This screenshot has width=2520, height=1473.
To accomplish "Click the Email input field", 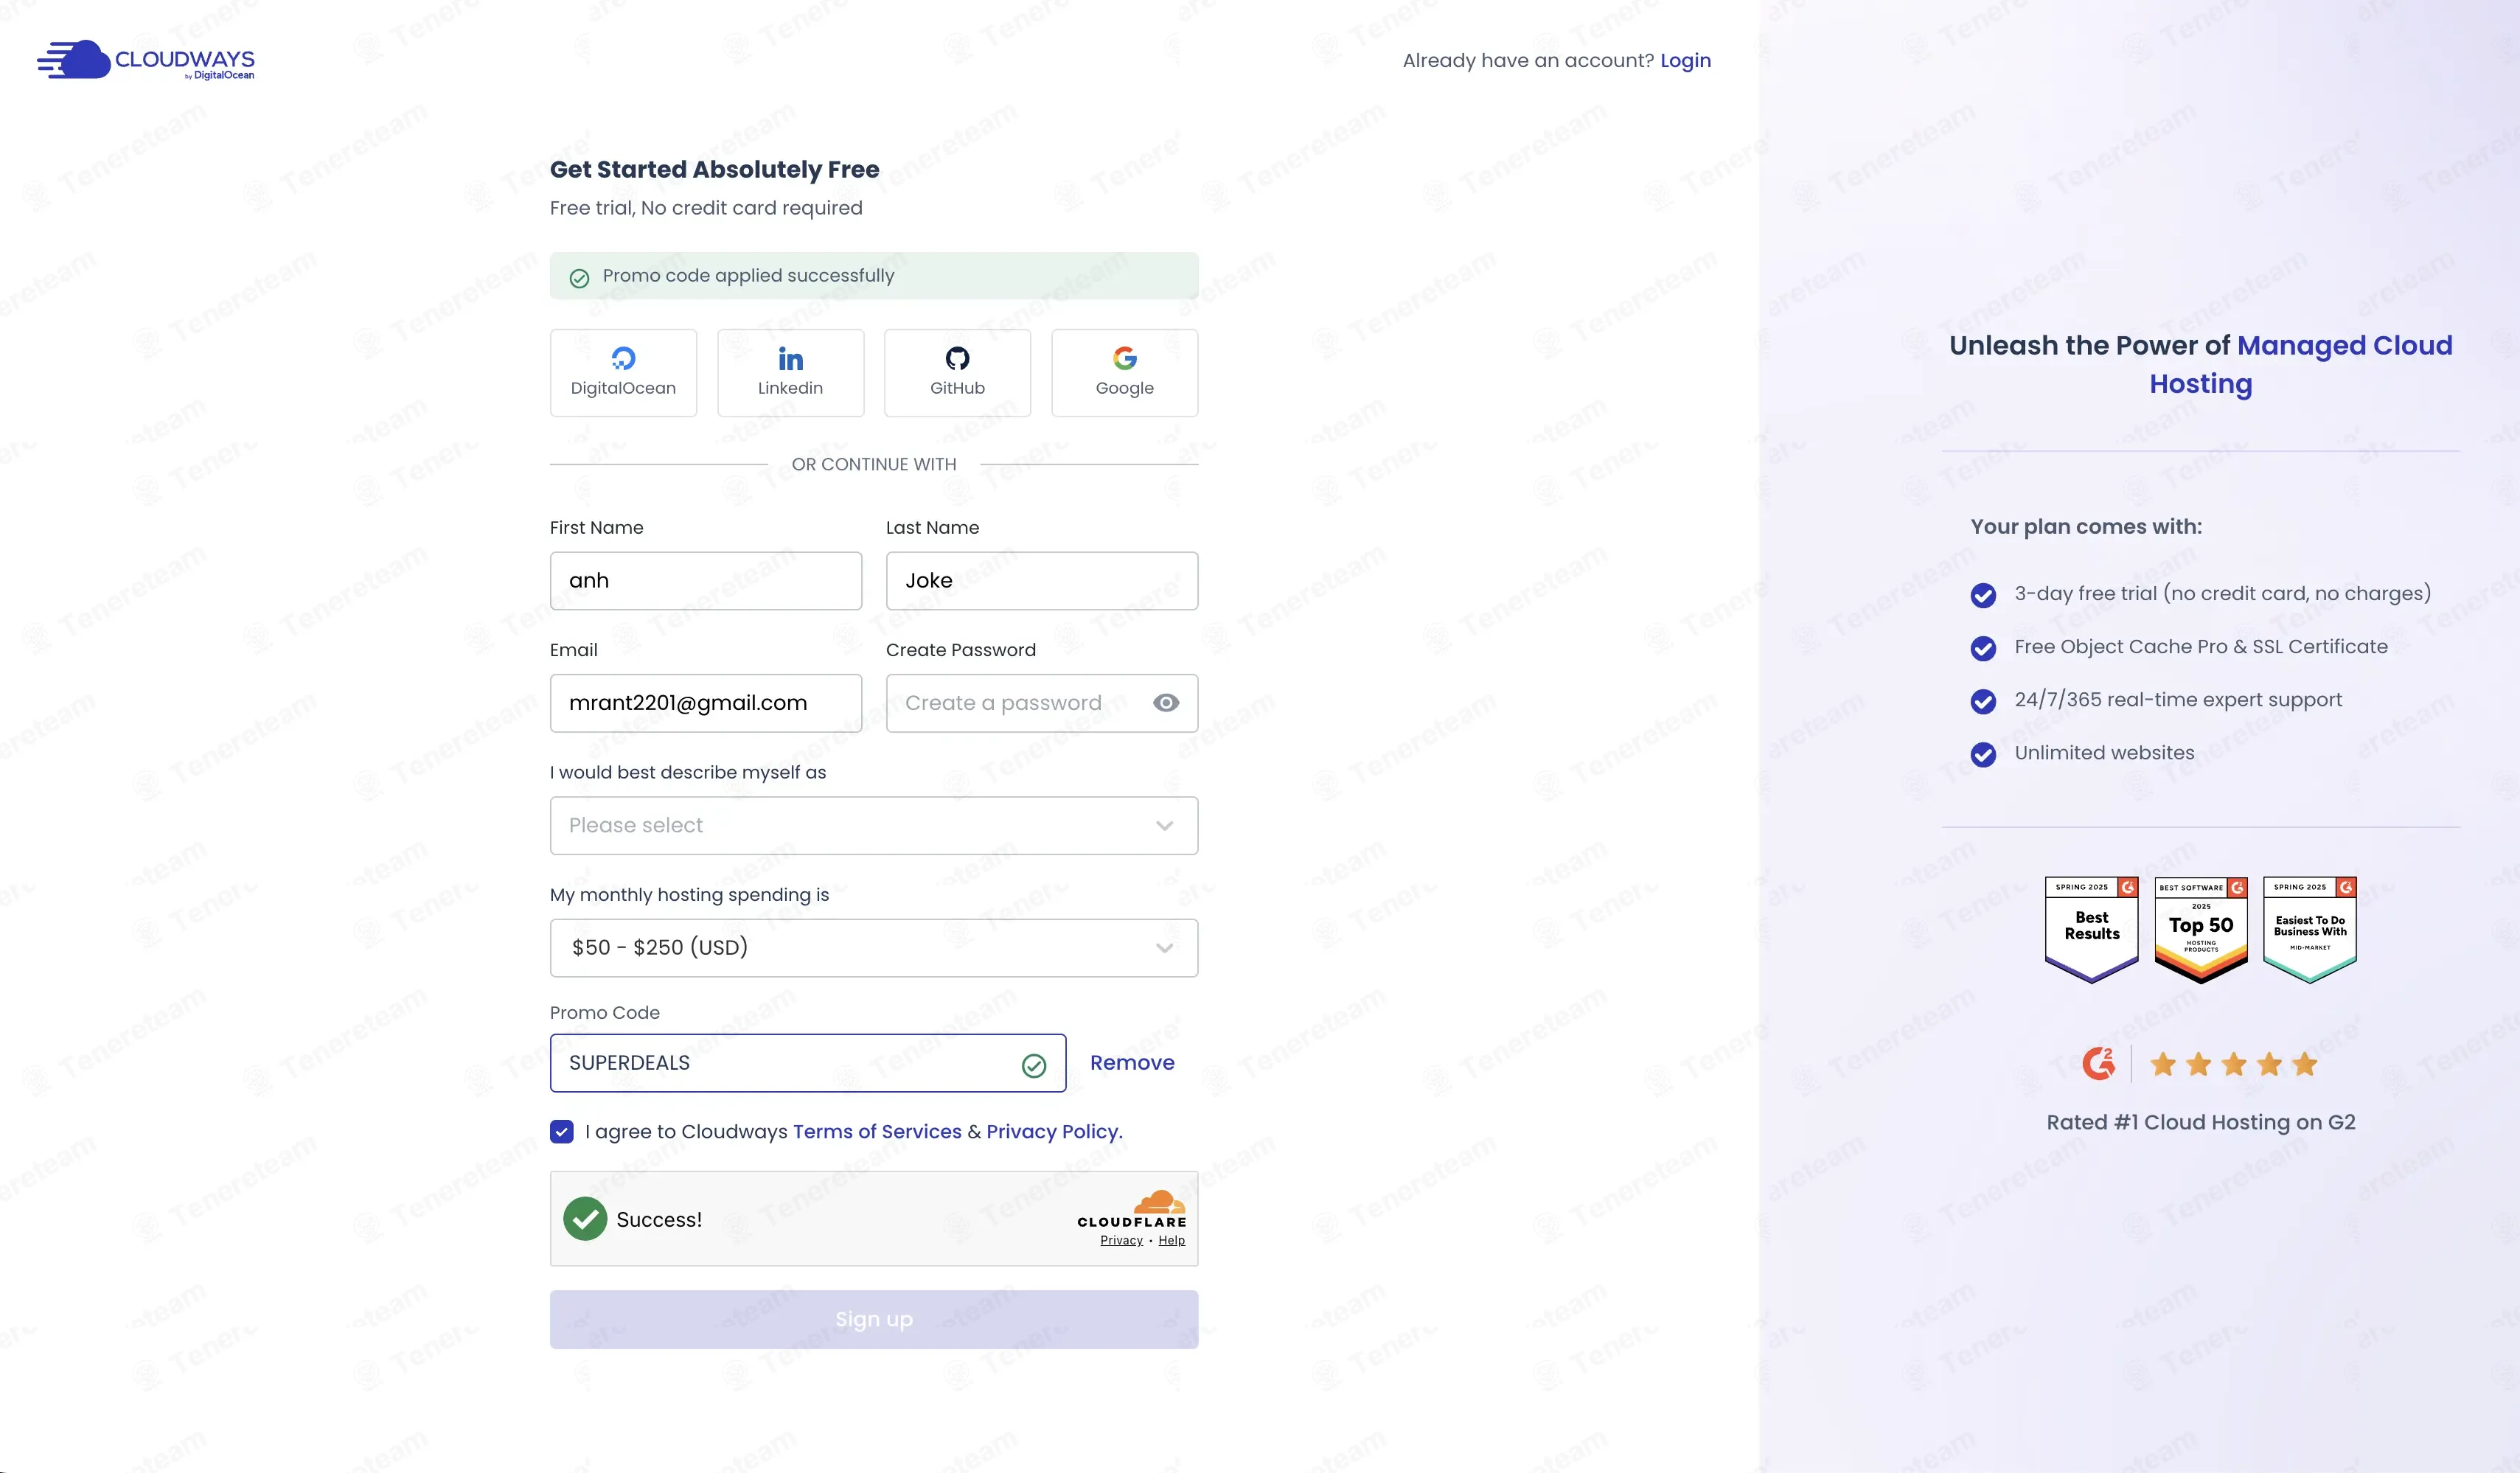I will pos(705,703).
